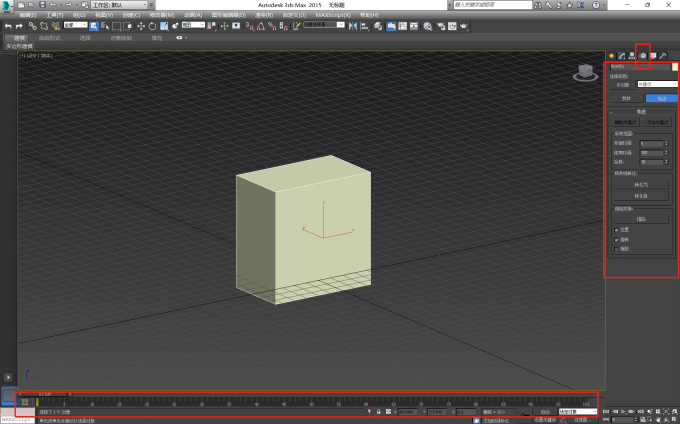Choose the Rectangular Selection Region tool

[116, 26]
